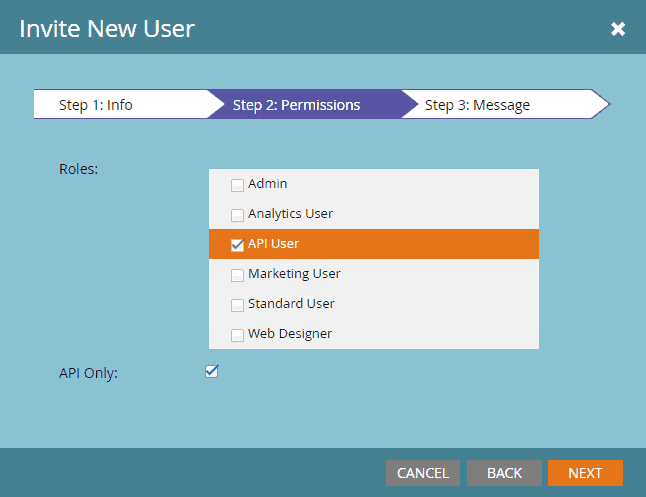Viewport: 646px width, 497px height.
Task: Check the Standard User role checkbox
Action: click(x=237, y=305)
